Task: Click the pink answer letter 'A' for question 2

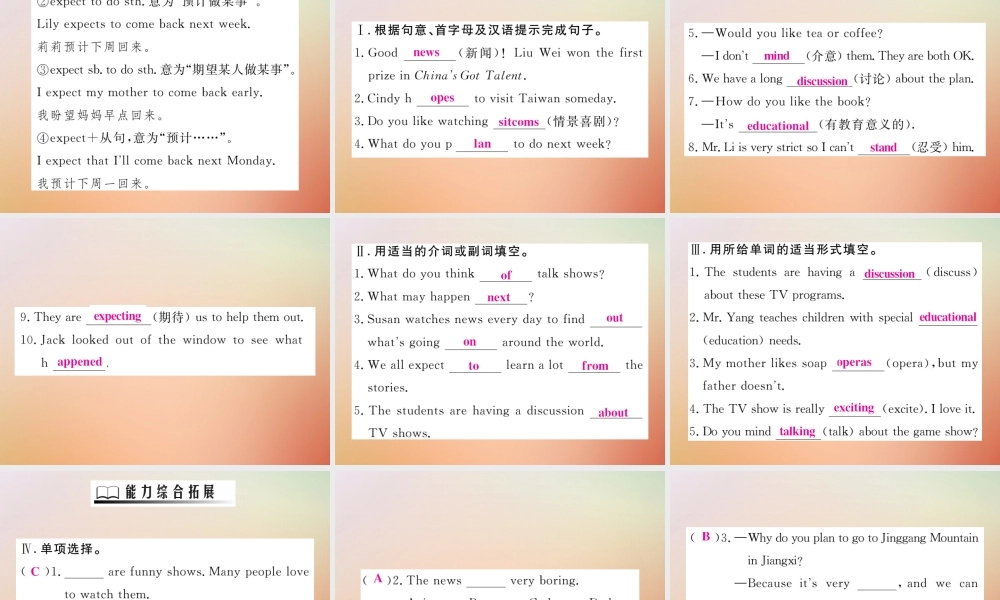Action: pyautogui.click(x=378, y=579)
